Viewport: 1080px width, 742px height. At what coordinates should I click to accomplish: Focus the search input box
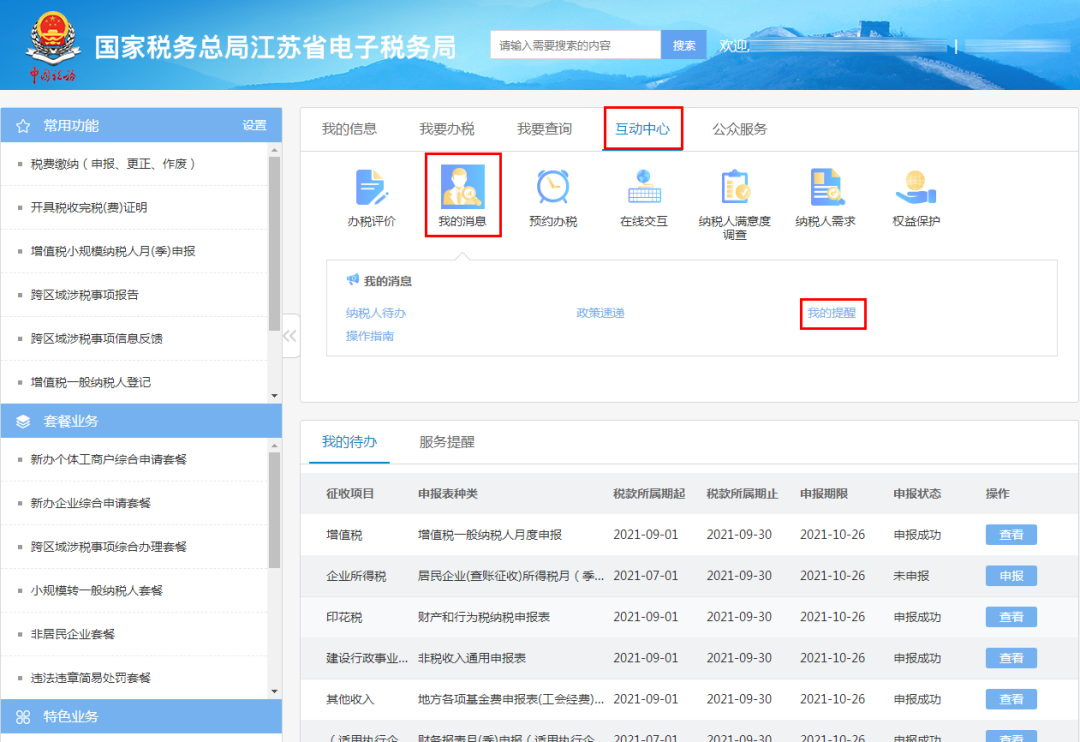coord(576,45)
